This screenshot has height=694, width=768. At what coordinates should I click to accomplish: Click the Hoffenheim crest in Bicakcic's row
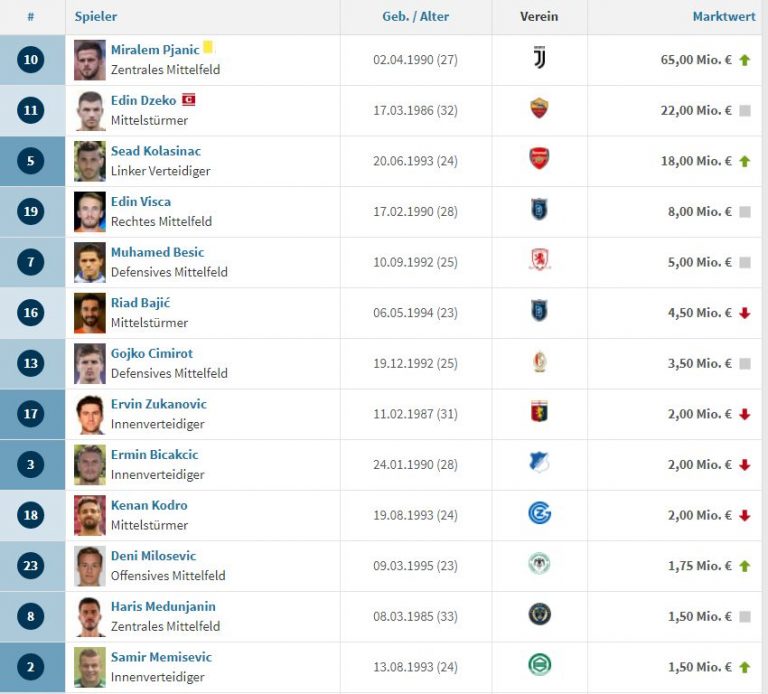pyautogui.click(x=539, y=464)
